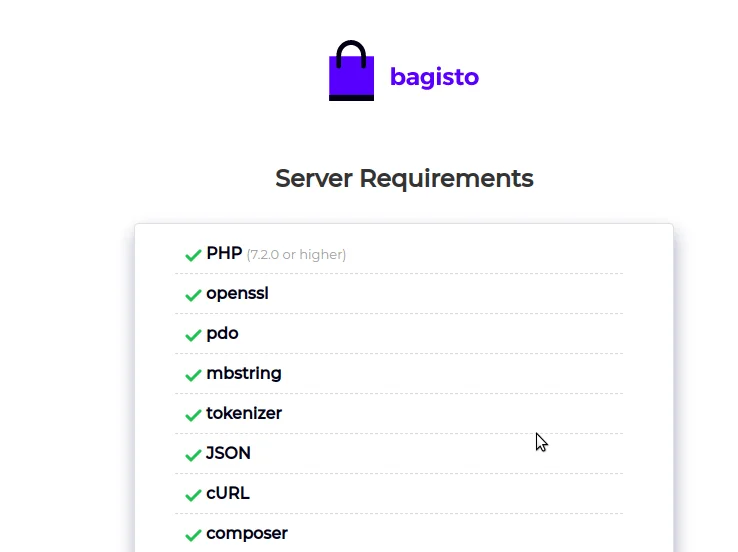Click the cURL requirement text
The width and height of the screenshot is (738, 552).
227,494
